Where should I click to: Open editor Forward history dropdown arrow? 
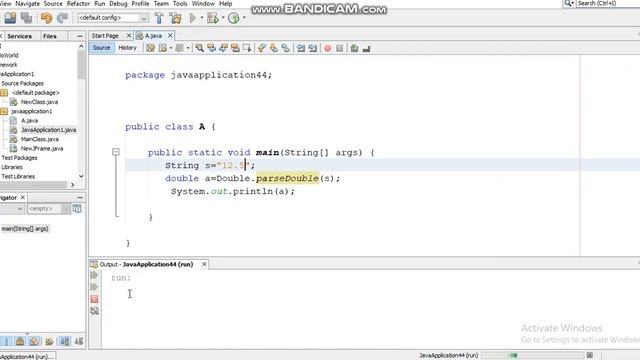point(188,48)
